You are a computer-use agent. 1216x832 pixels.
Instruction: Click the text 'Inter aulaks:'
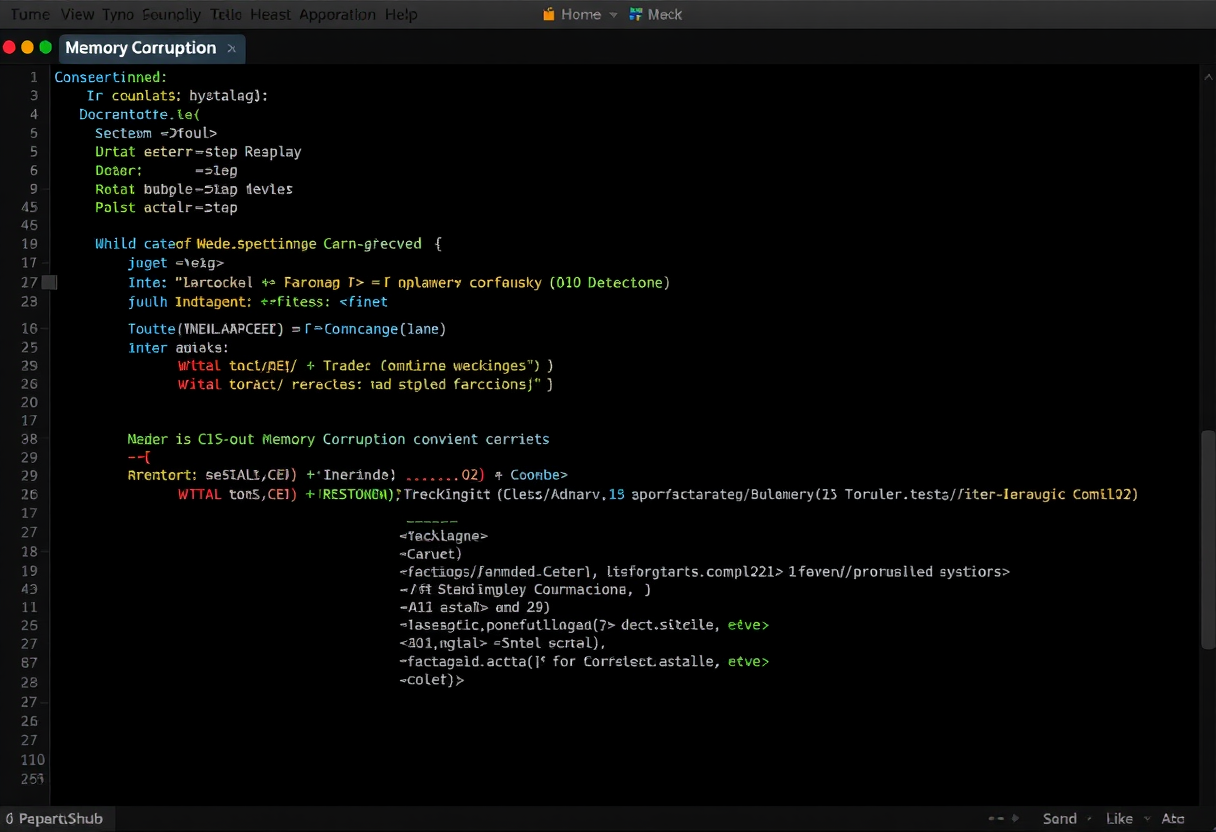(178, 348)
